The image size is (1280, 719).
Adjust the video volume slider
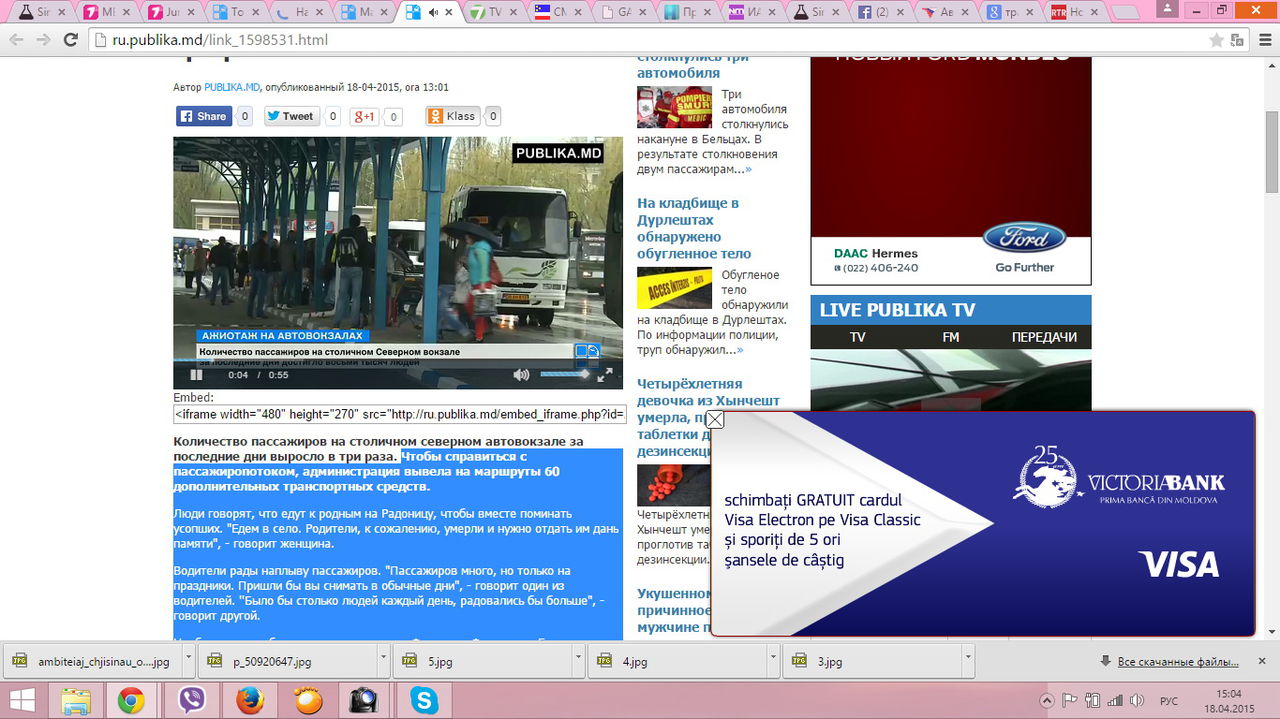[565, 375]
